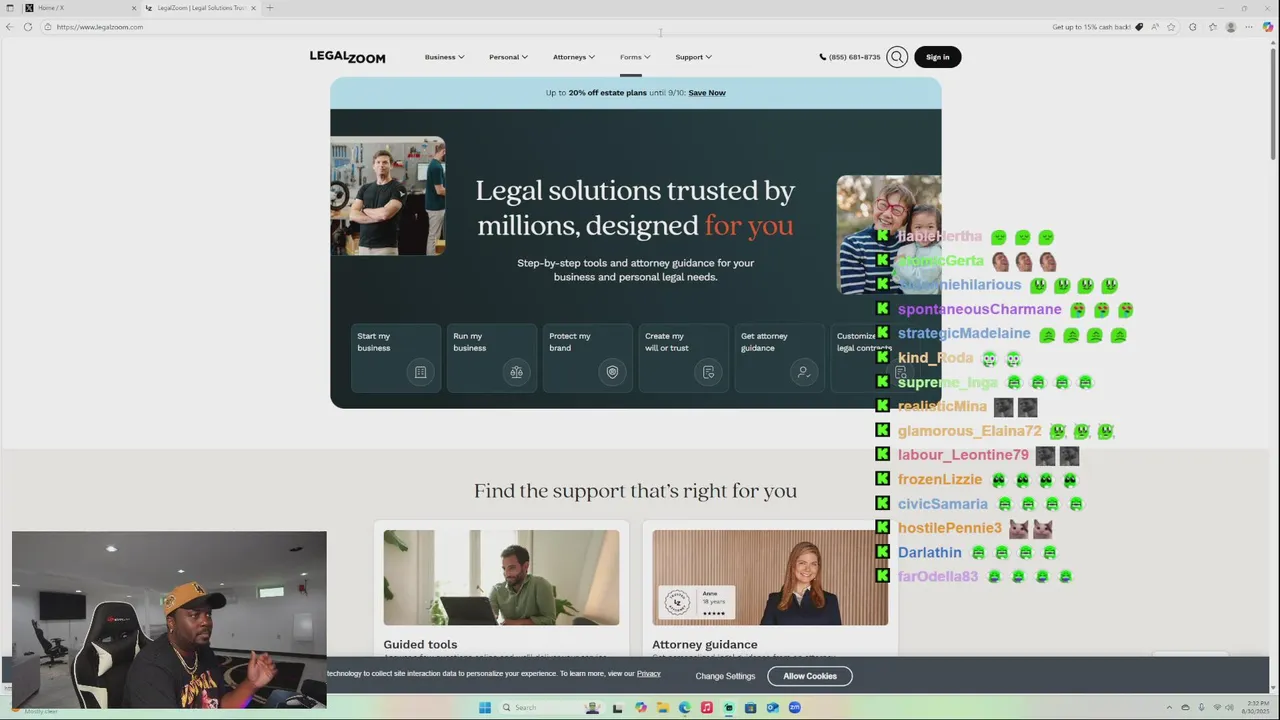Click the building icon on Start my business

[x=420, y=372]
